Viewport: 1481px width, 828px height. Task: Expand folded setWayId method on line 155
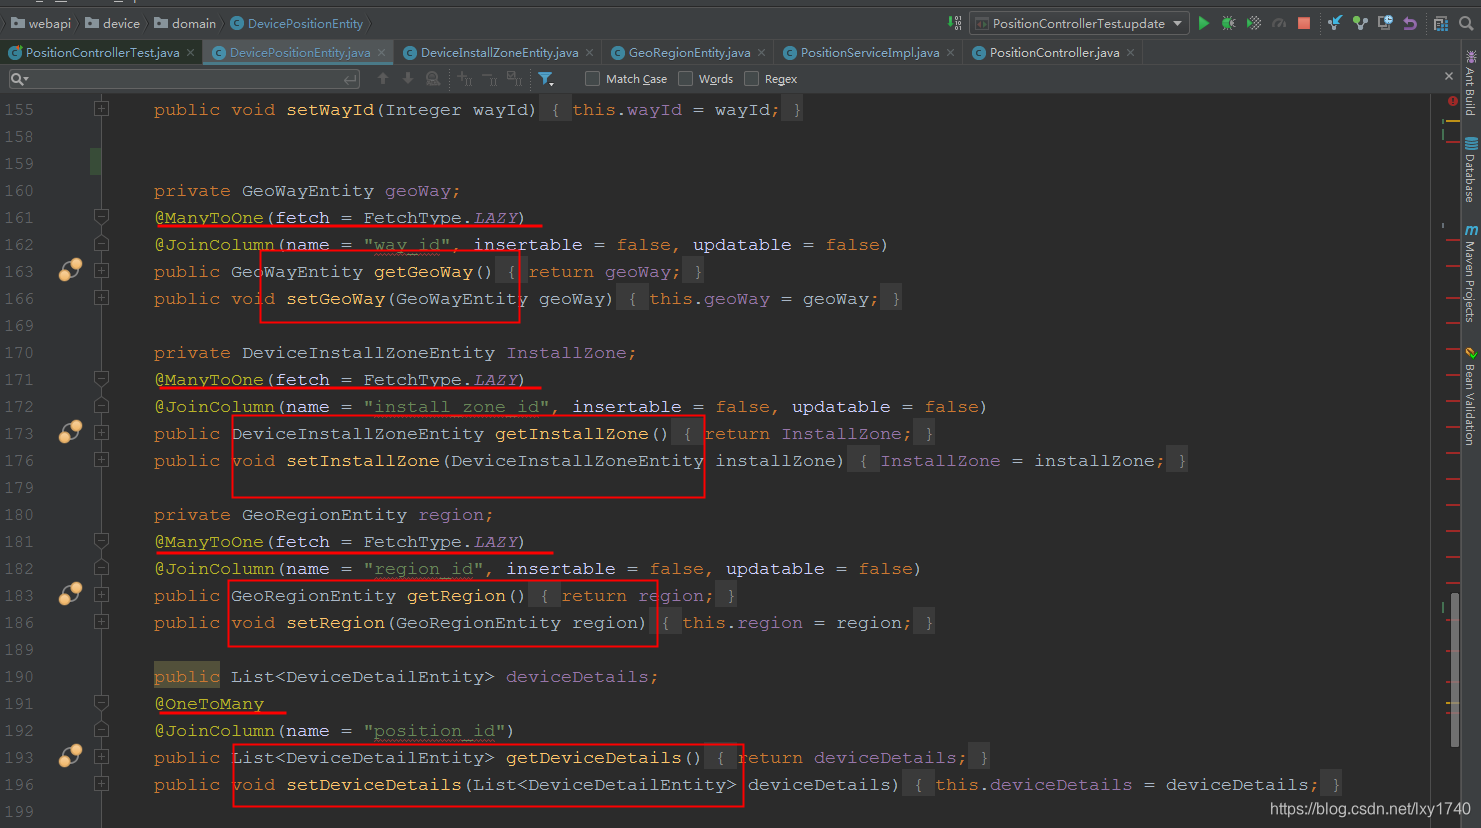tap(101, 108)
